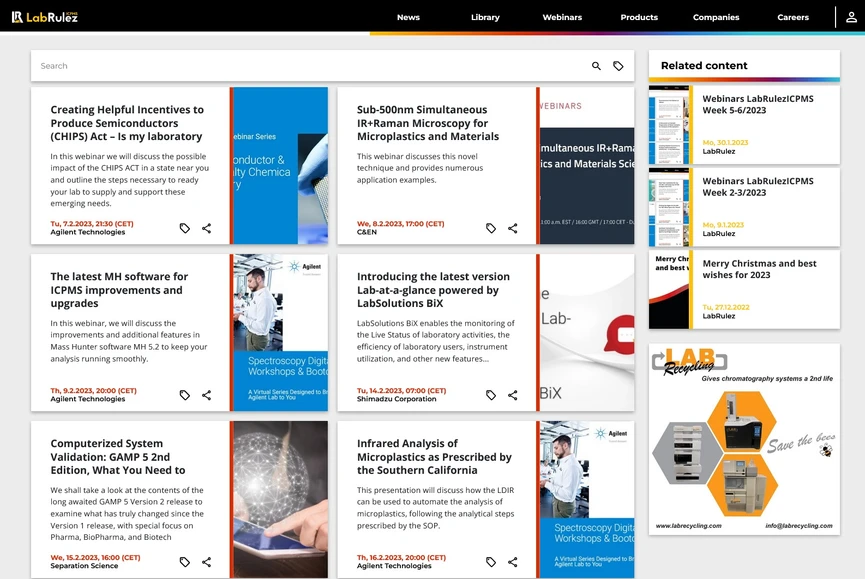Image resolution: width=865 pixels, height=579 pixels.
Task: Open the Products menu
Action: pyautogui.click(x=639, y=17)
